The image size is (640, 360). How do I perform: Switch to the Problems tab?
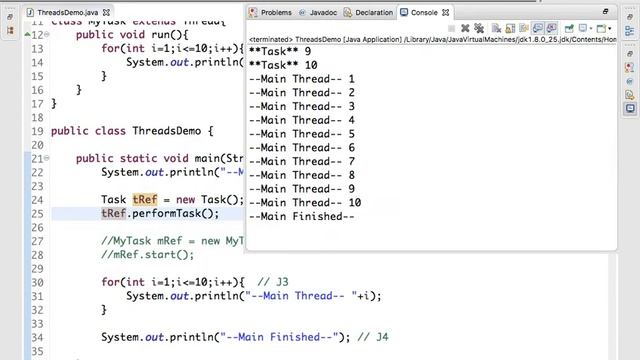pyautogui.click(x=271, y=12)
